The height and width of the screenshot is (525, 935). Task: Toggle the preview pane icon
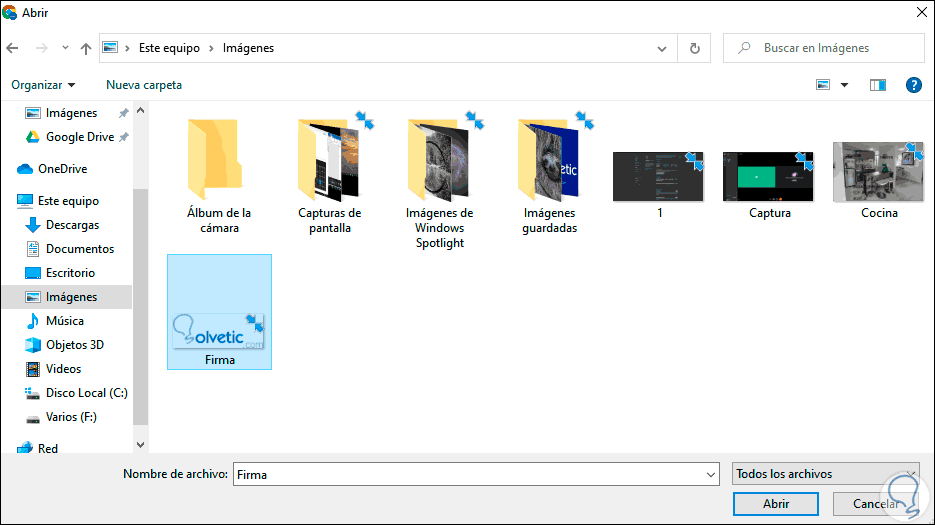pos(878,85)
